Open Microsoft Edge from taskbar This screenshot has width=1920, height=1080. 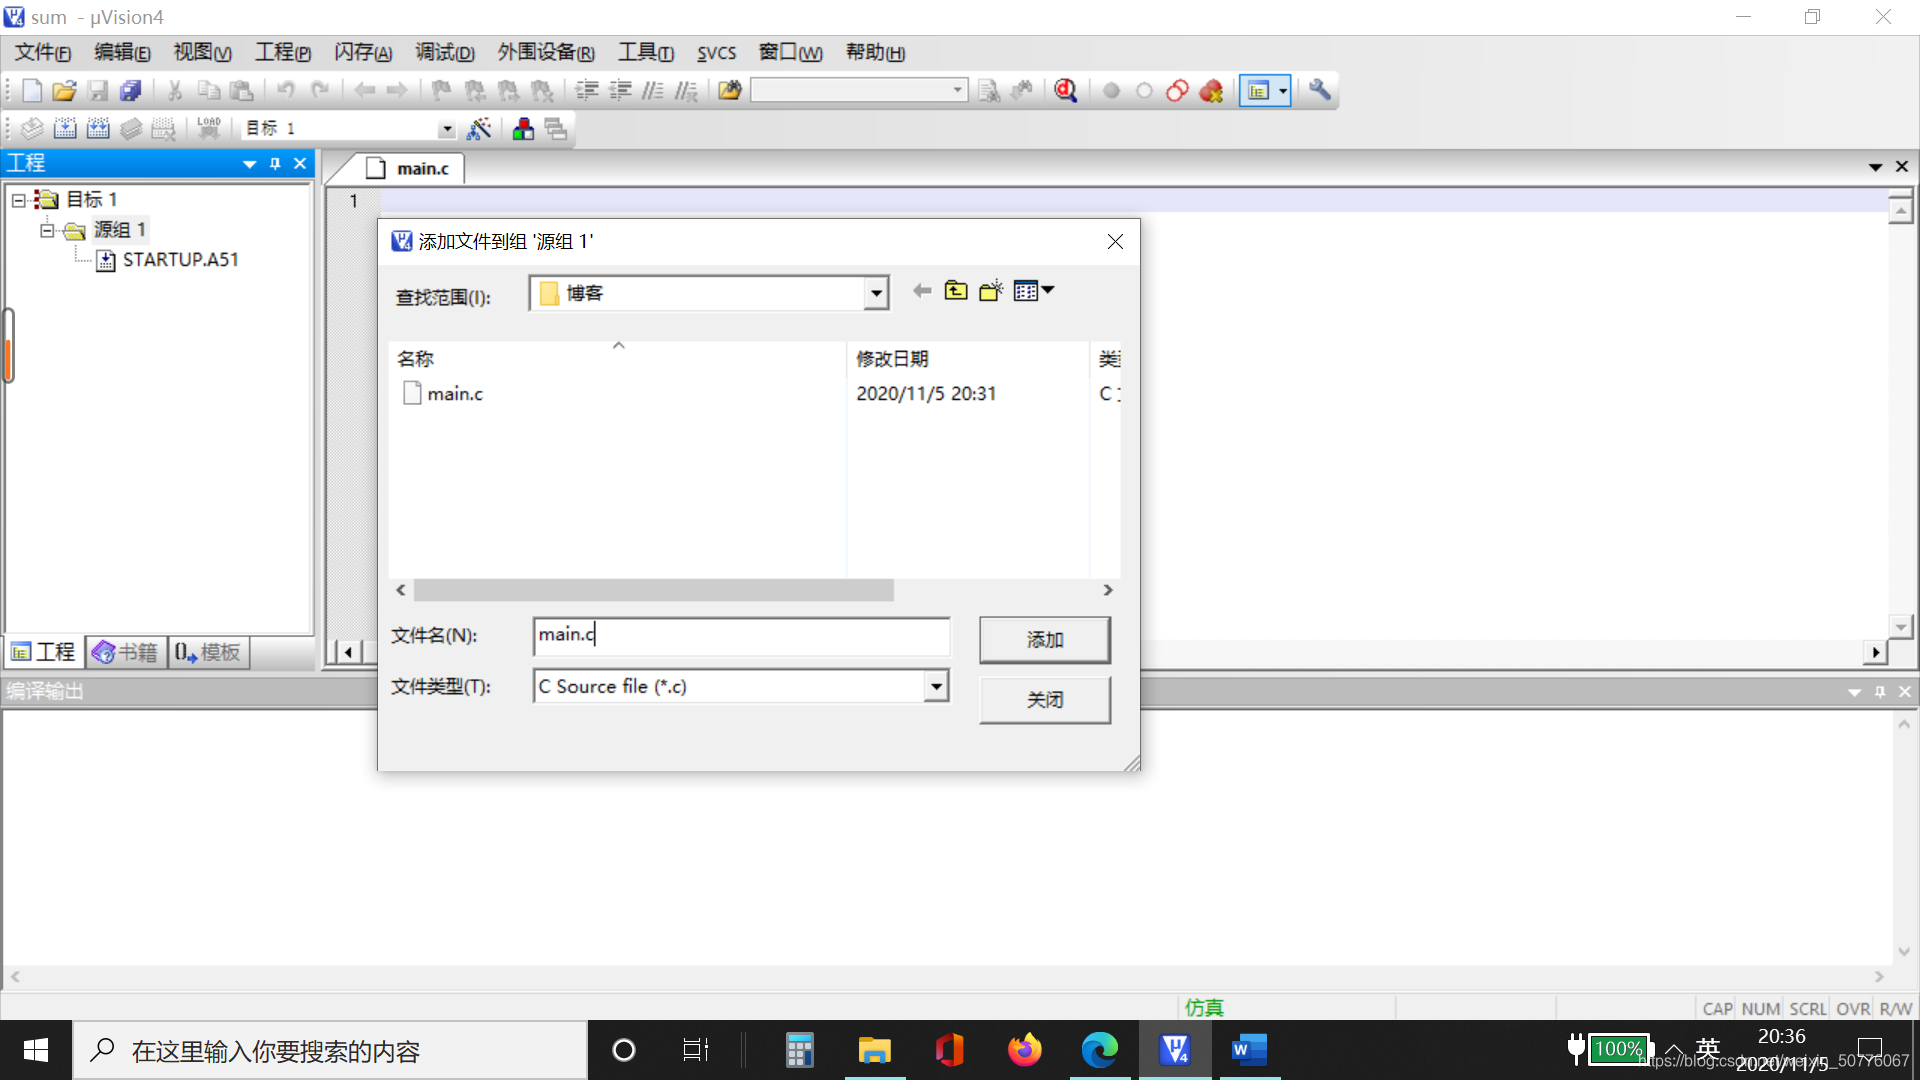pyautogui.click(x=1099, y=1050)
